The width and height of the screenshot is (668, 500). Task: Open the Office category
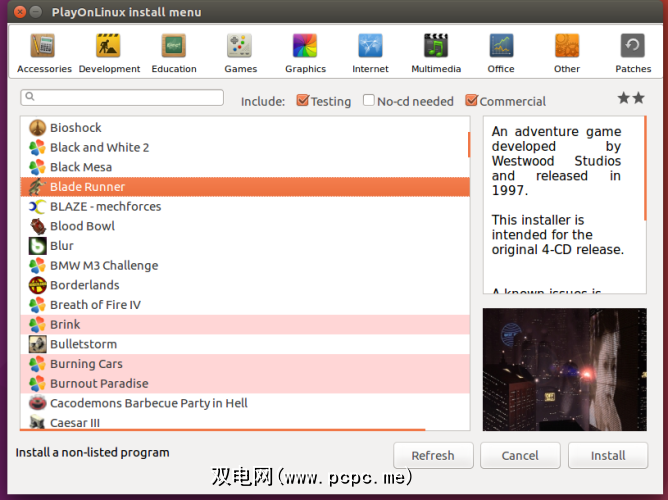click(x=501, y=53)
